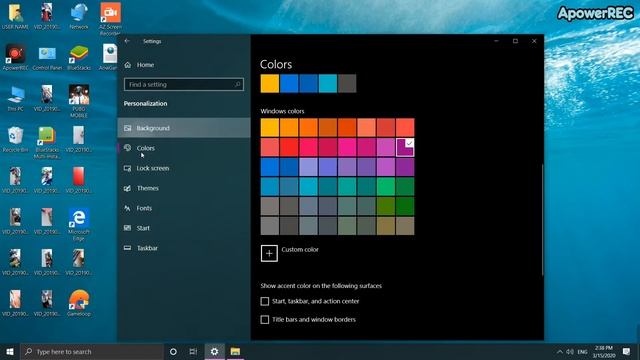This screenshot has height=360, width=640.
Task: Open Task View on the taskbar
Action: [x=193, y=351]
